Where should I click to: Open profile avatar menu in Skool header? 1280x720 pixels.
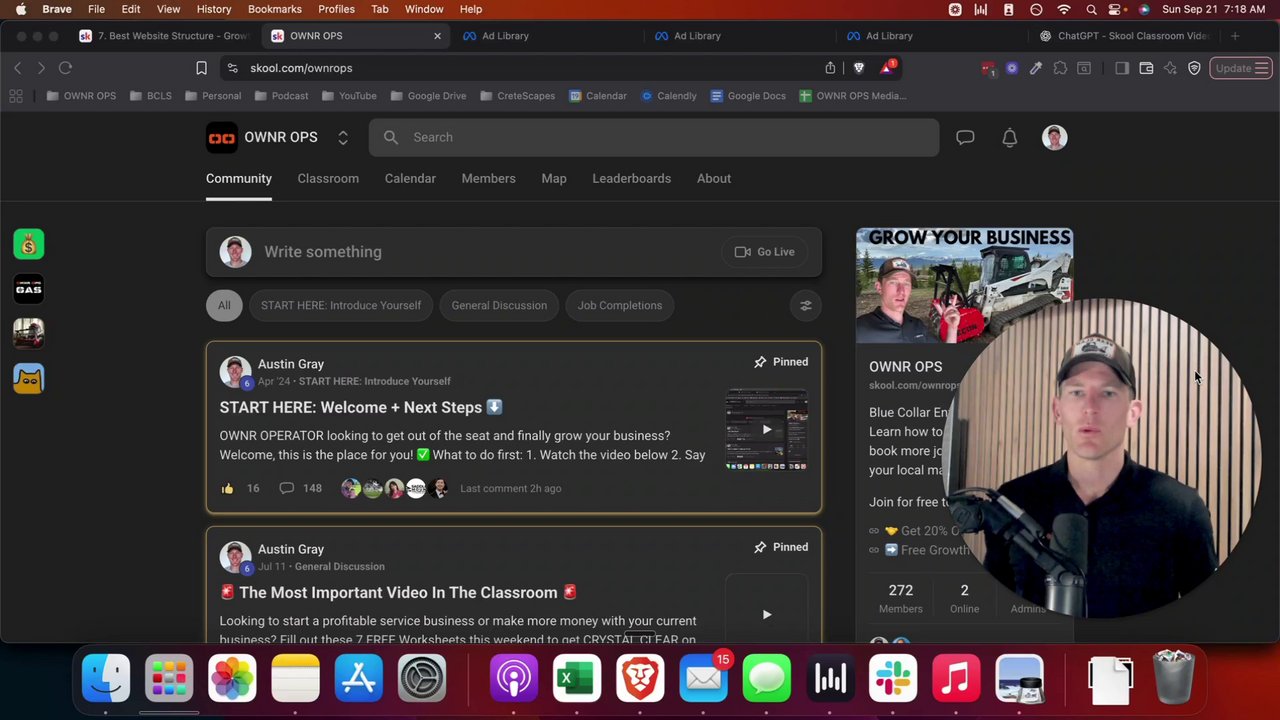[1054, 138]
